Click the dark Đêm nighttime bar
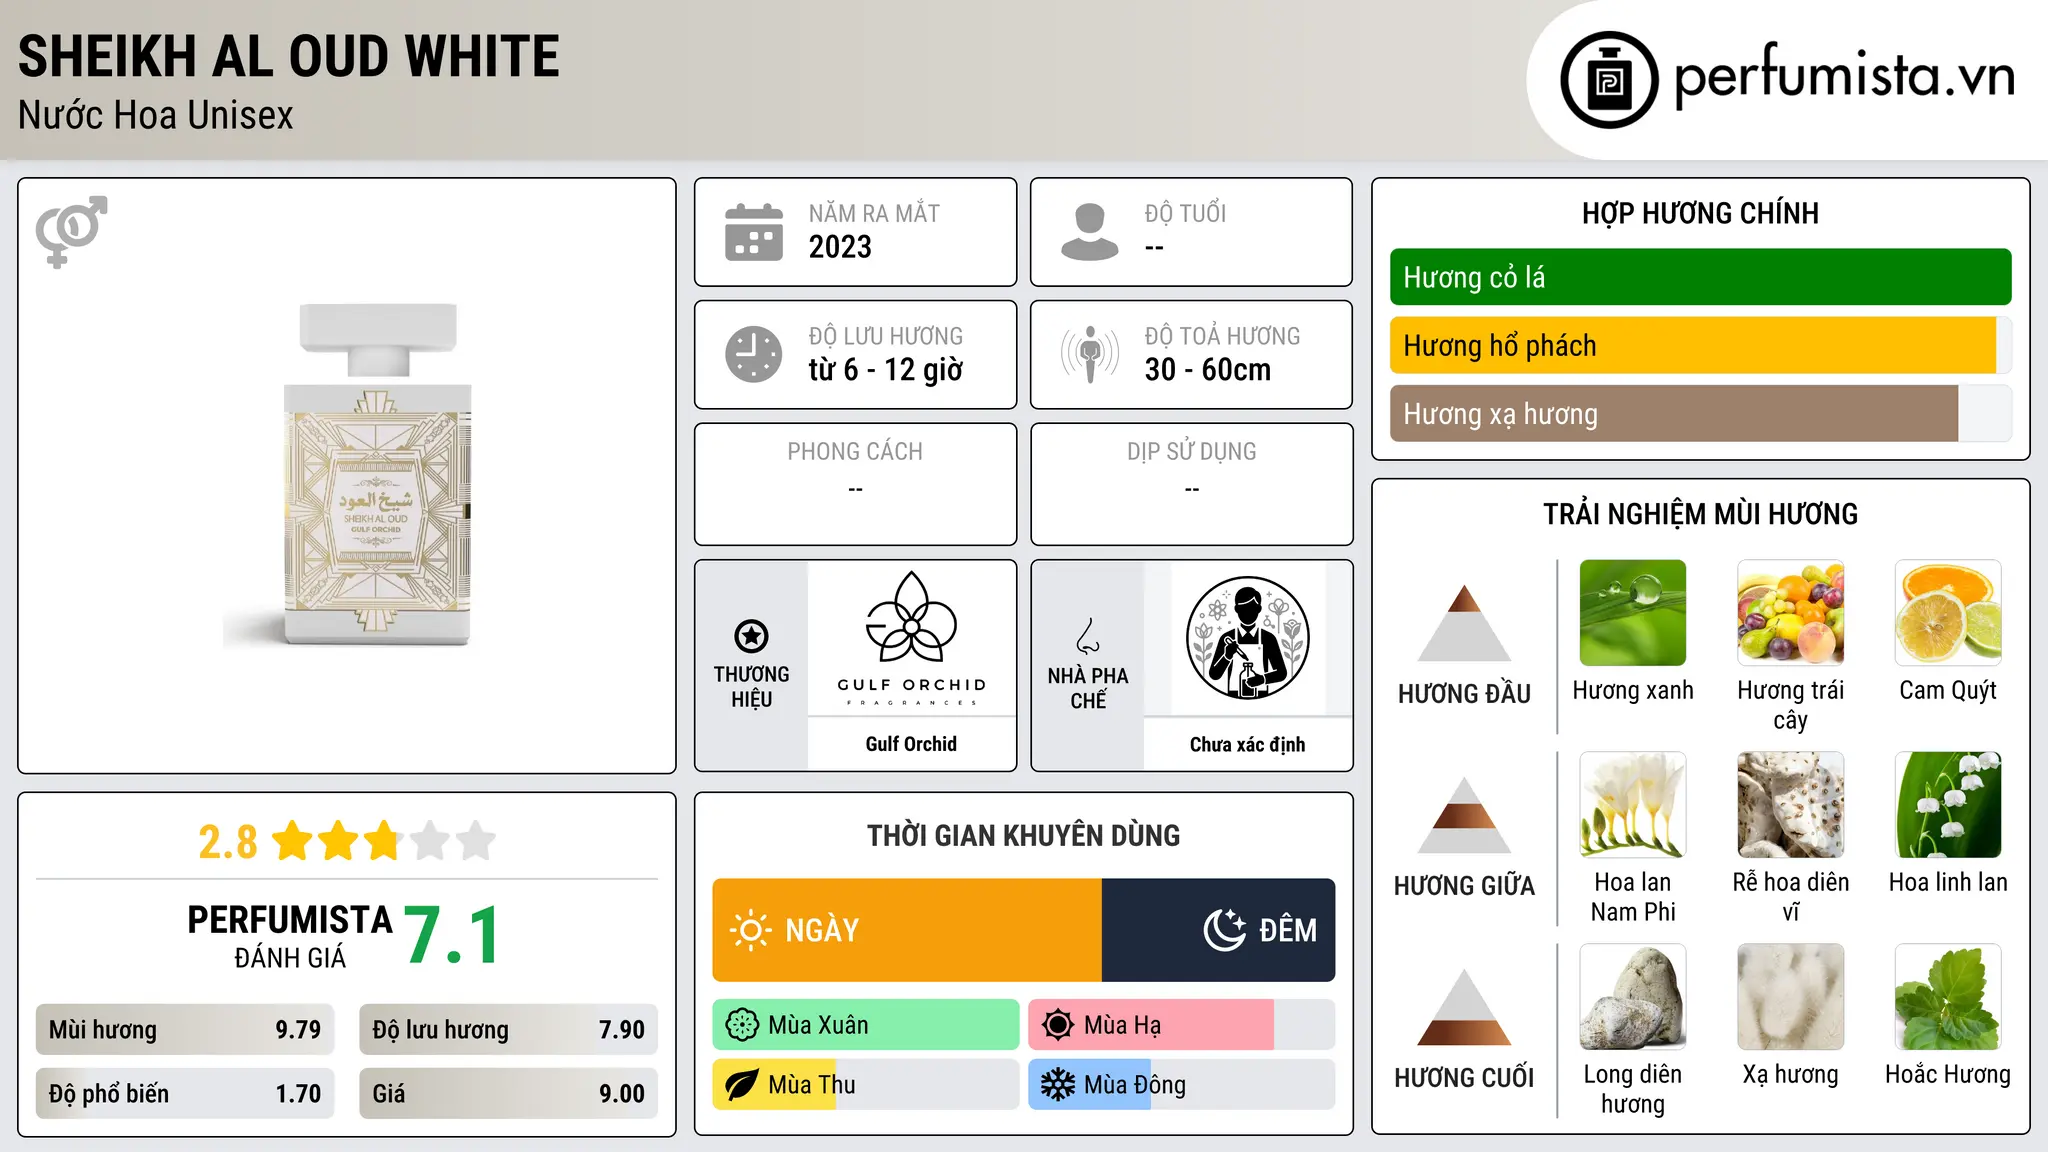 pos(1218,930)
